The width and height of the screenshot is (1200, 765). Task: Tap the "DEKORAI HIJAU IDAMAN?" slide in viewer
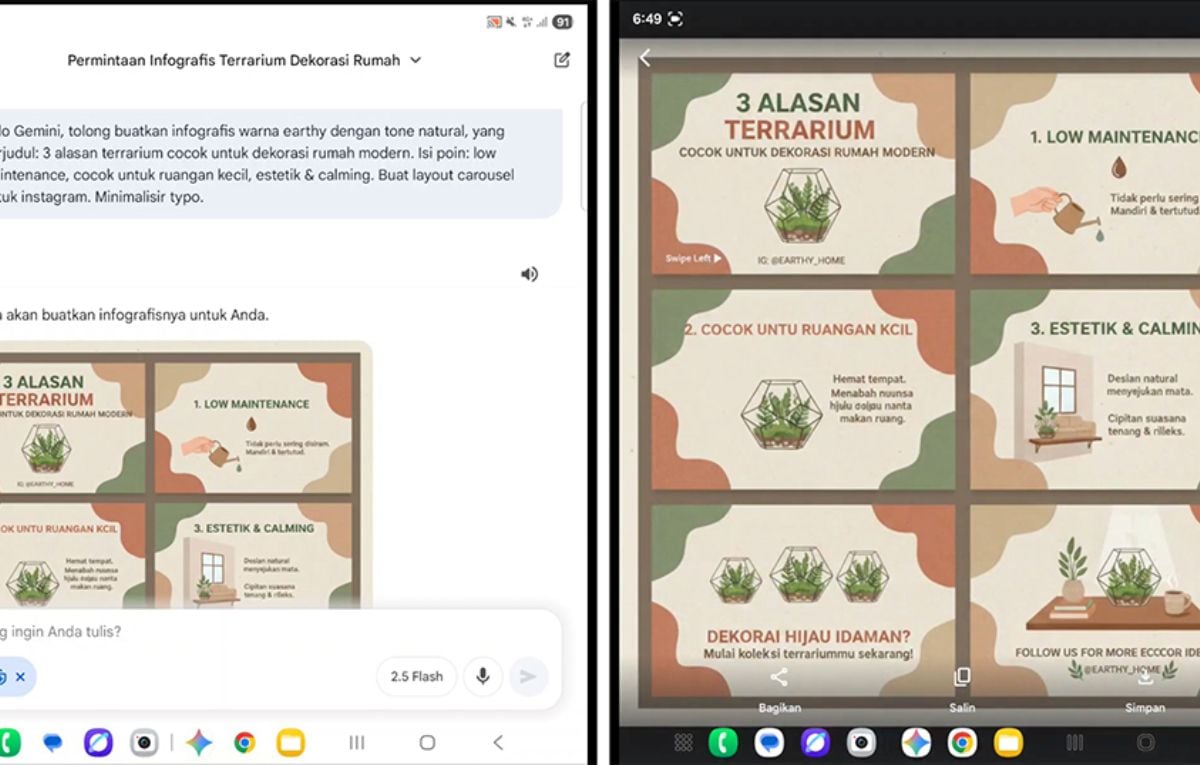click(803, 601)
